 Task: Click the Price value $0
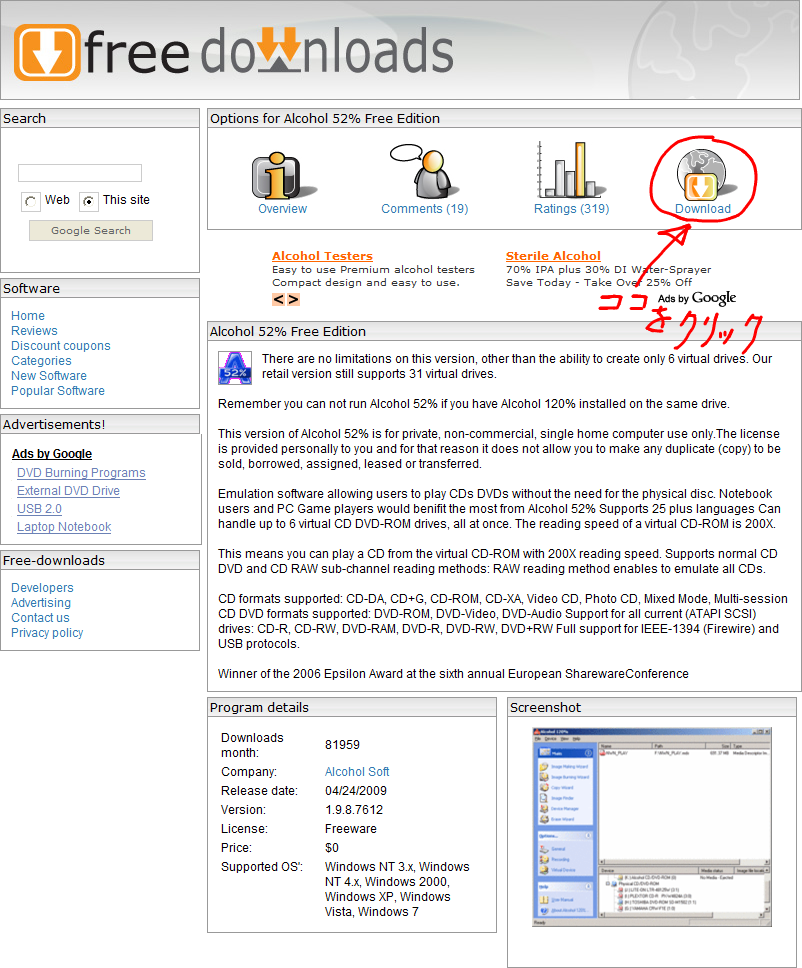click(x=332, y=848)
